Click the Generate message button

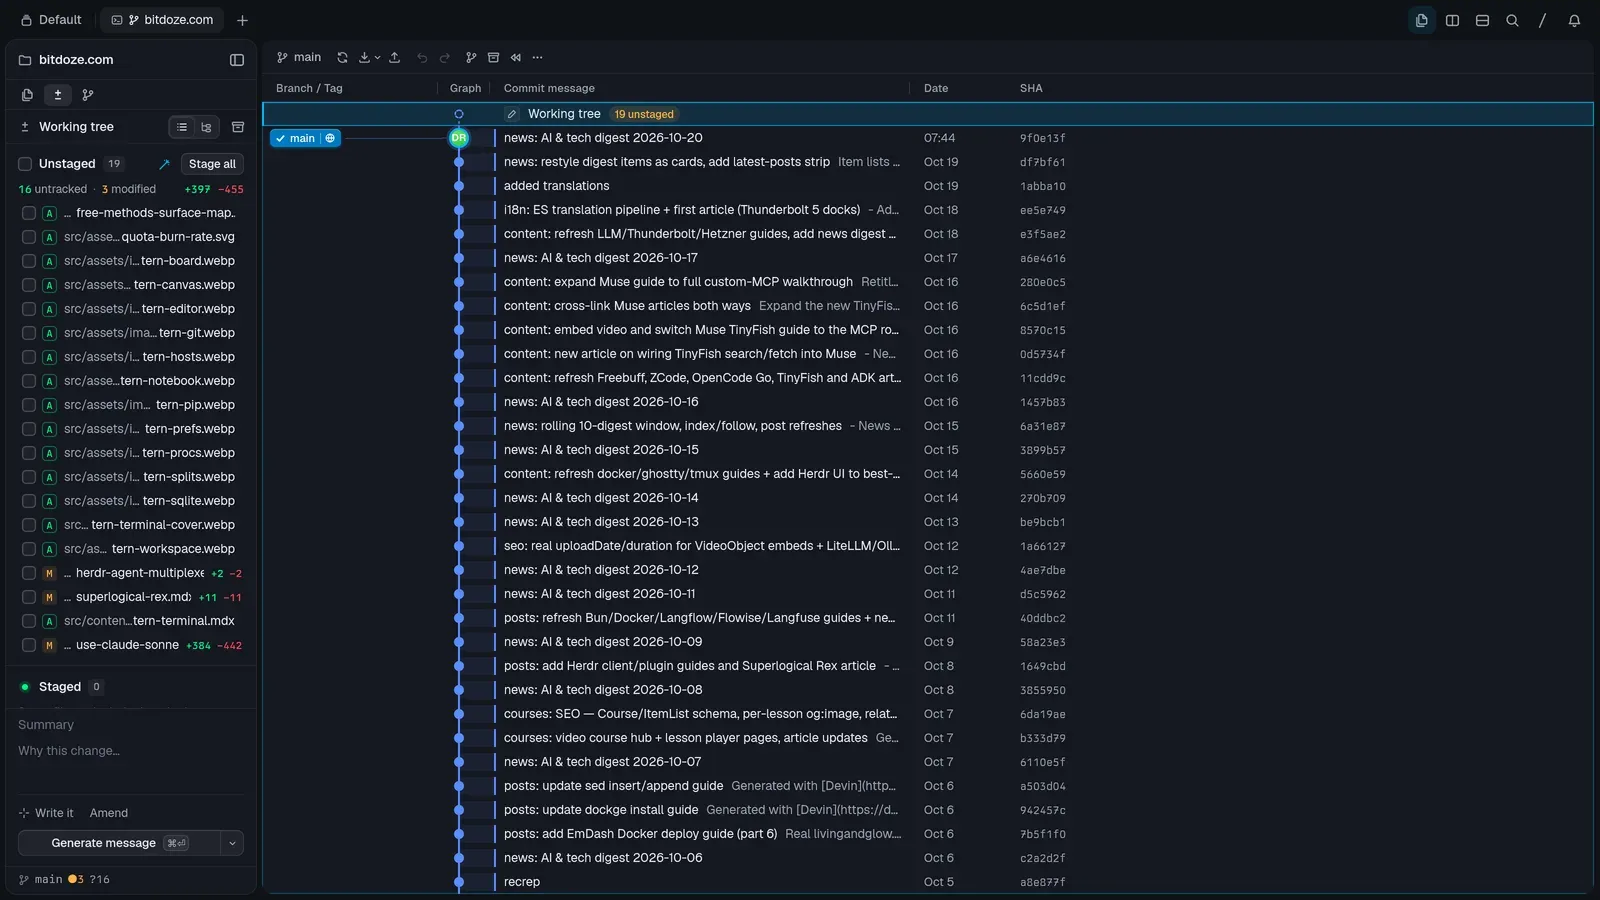click(119, 843)
